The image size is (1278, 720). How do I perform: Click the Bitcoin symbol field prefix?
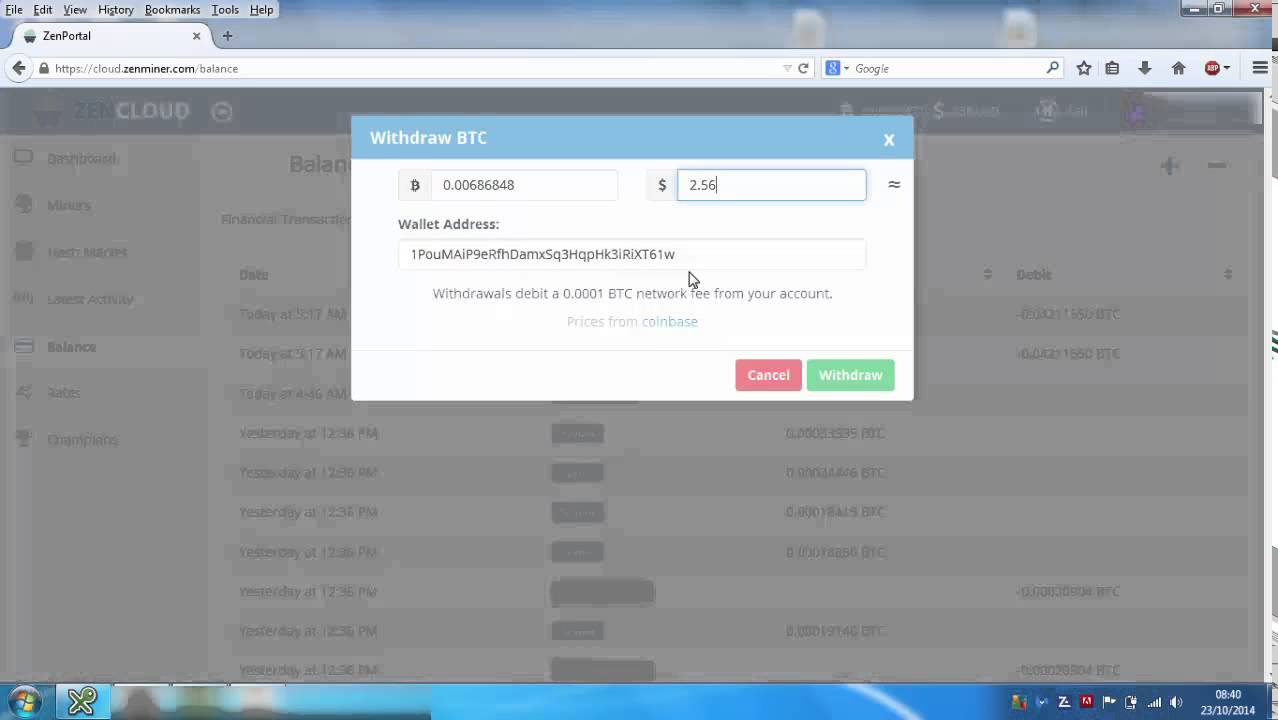415,185
